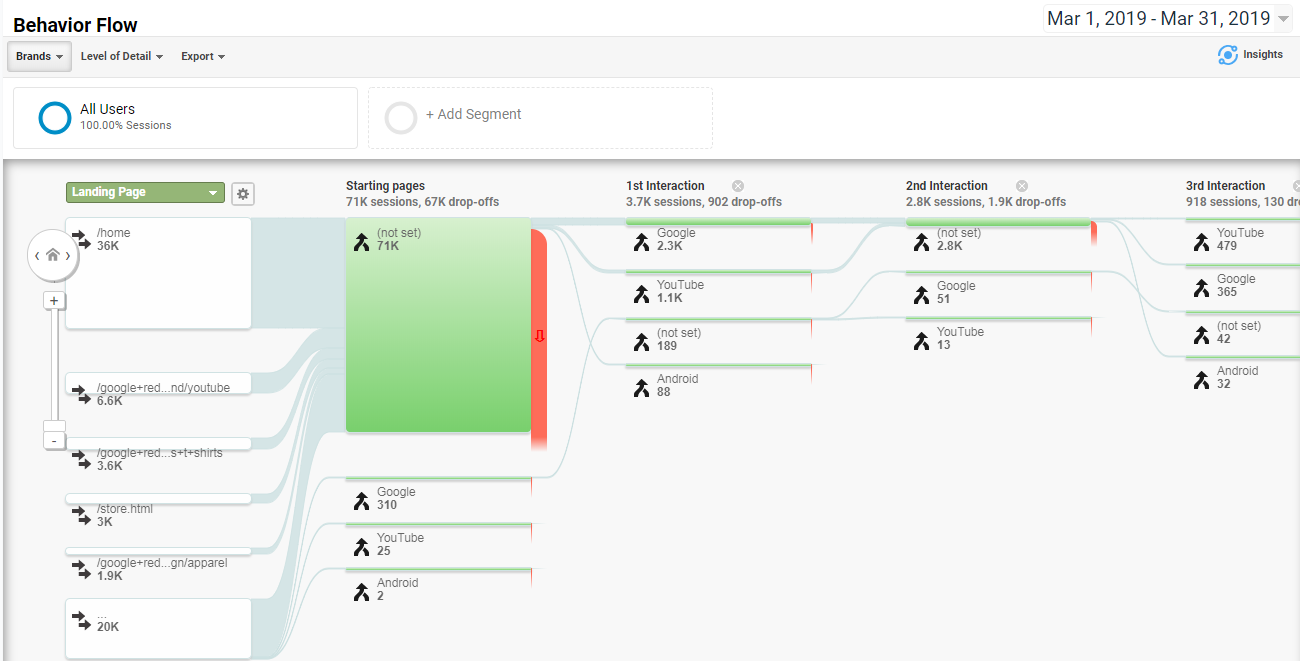1300x661 pixels.
Task: Pan flow left using left chevron
Action: 37,256
